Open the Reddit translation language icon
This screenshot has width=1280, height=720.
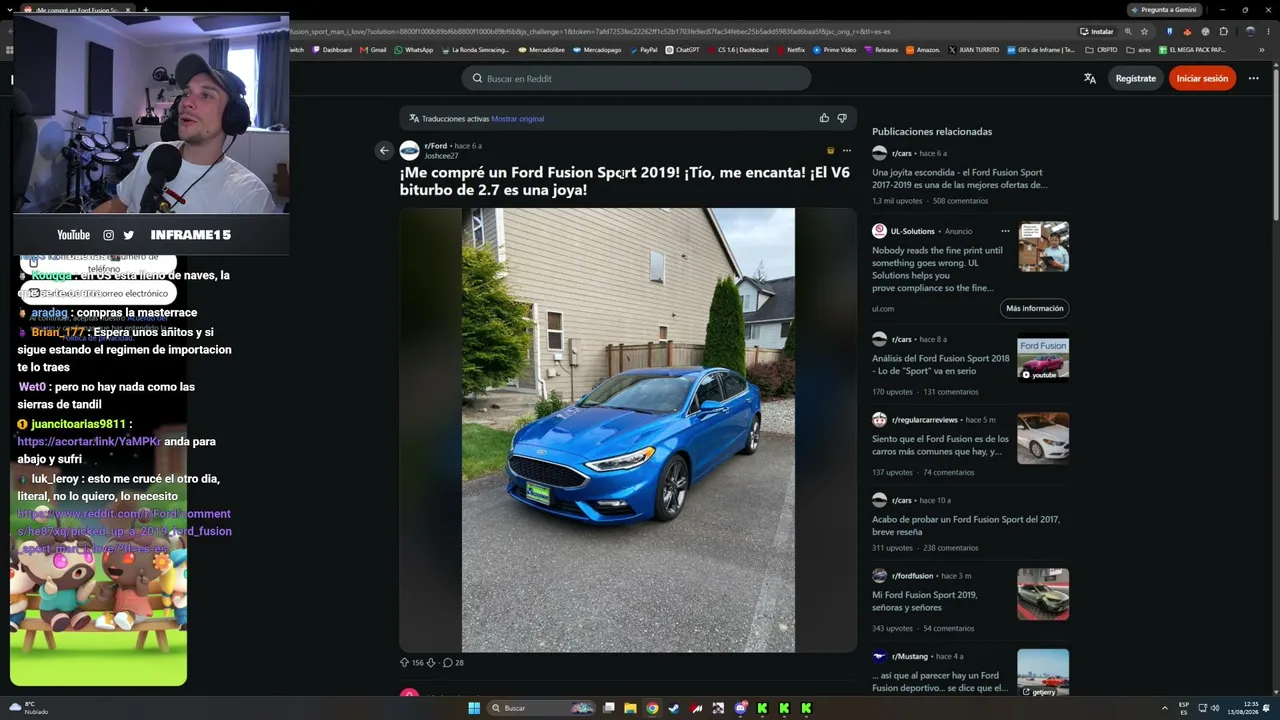(x=1090, y=78)
